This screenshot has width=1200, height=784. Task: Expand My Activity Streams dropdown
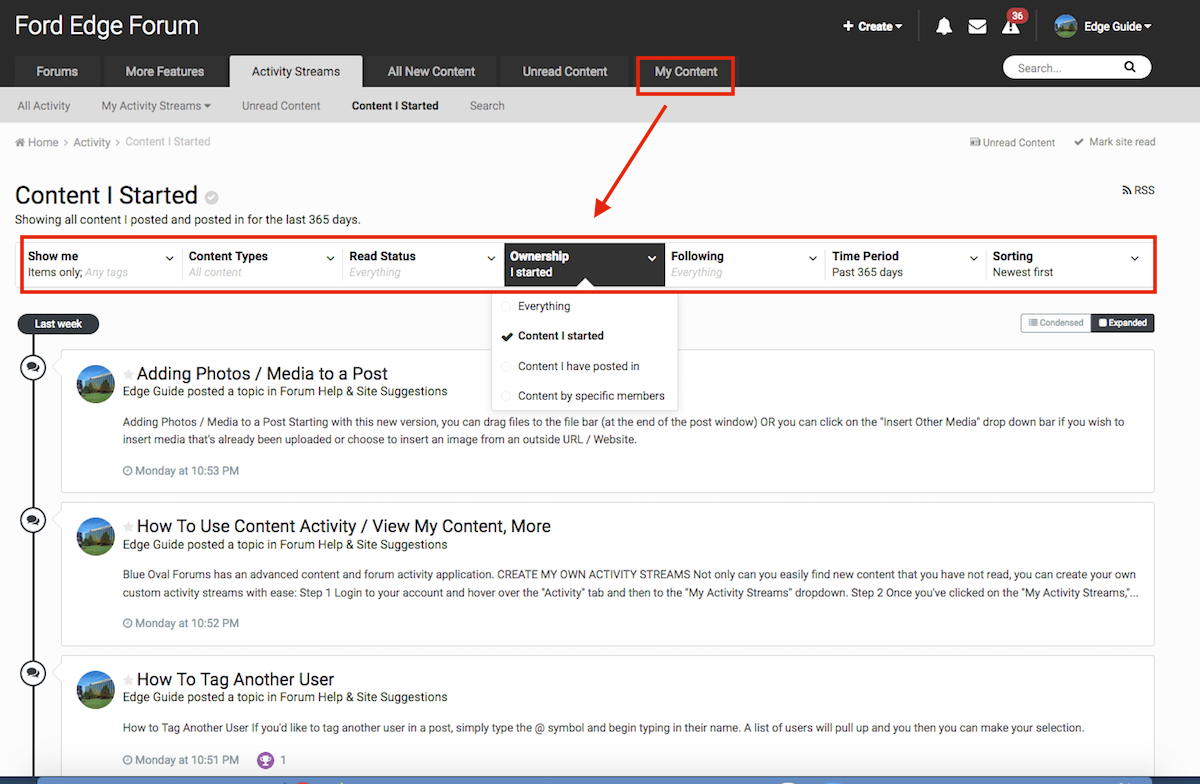point(156,106)
